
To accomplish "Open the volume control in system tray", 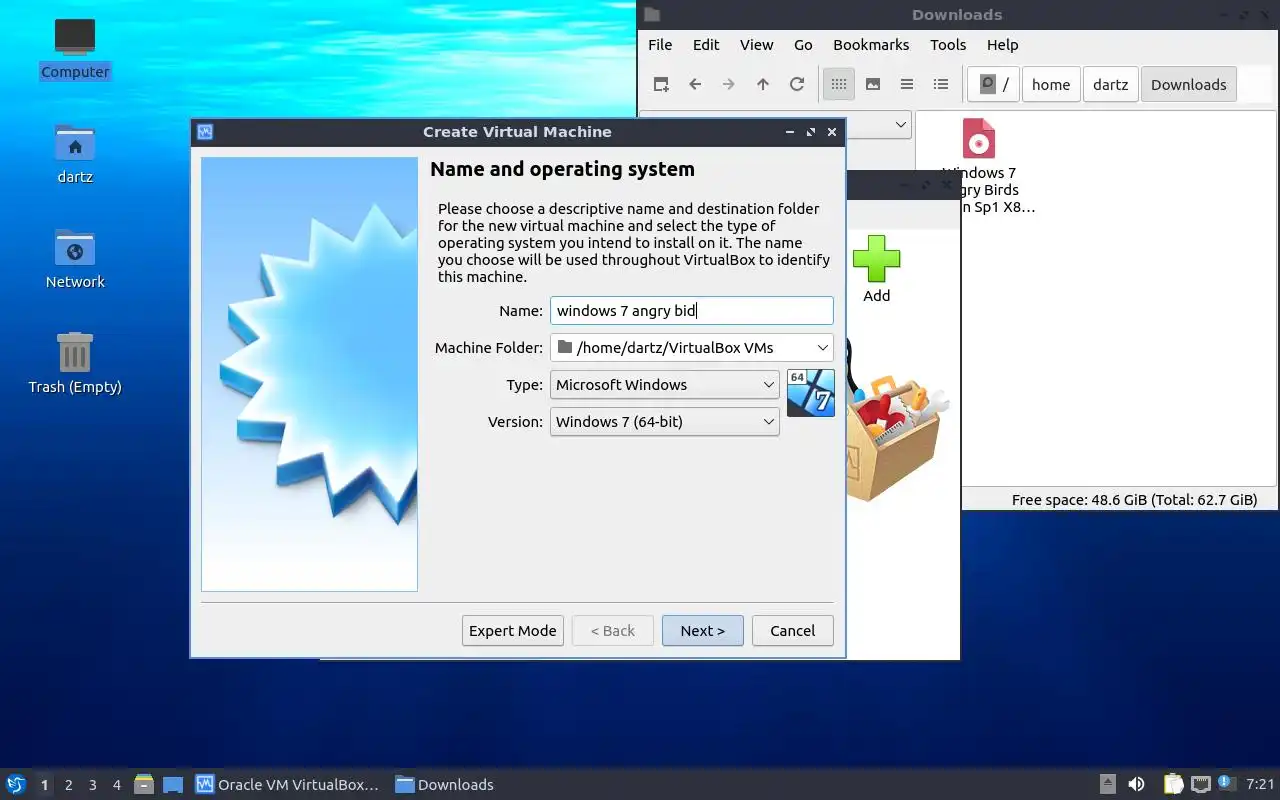I will tap(1136, 784).
